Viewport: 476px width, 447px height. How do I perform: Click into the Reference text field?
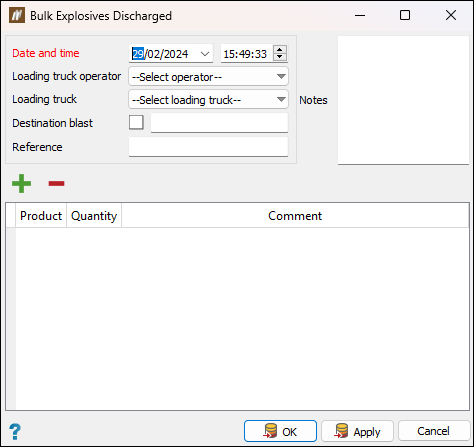point(208,147)
